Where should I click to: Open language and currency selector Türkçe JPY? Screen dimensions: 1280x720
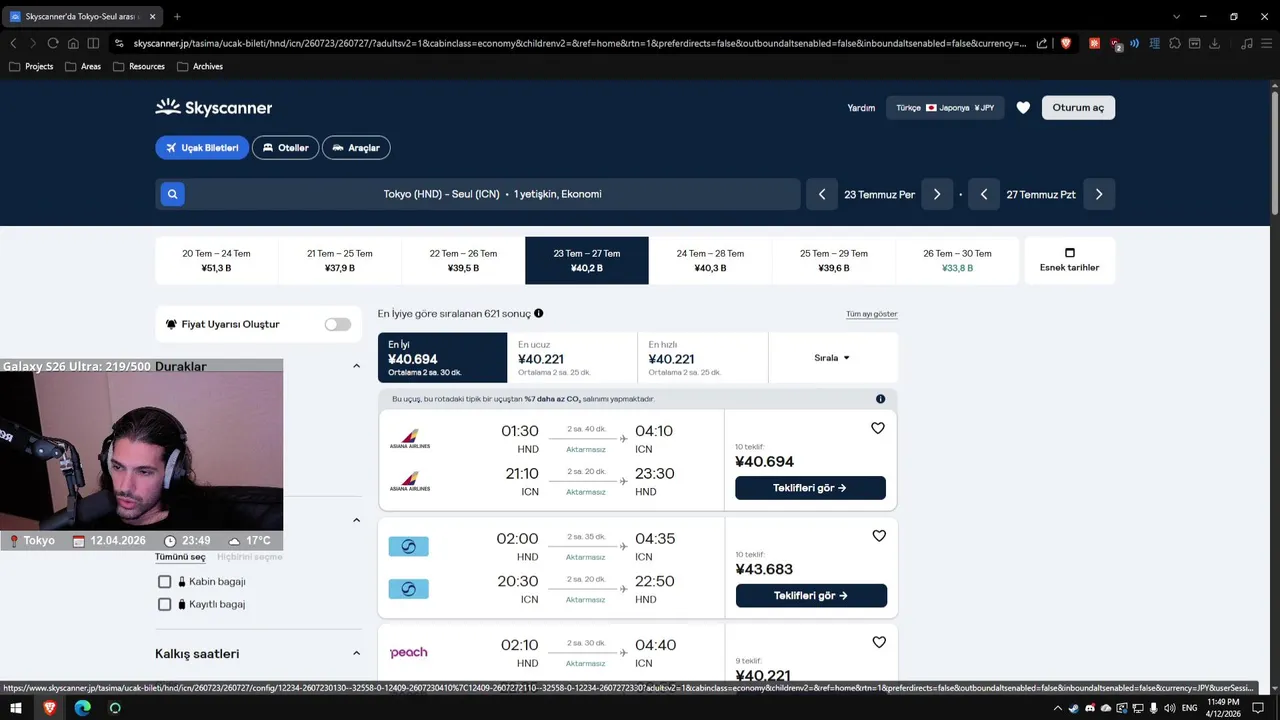point(945,108)
